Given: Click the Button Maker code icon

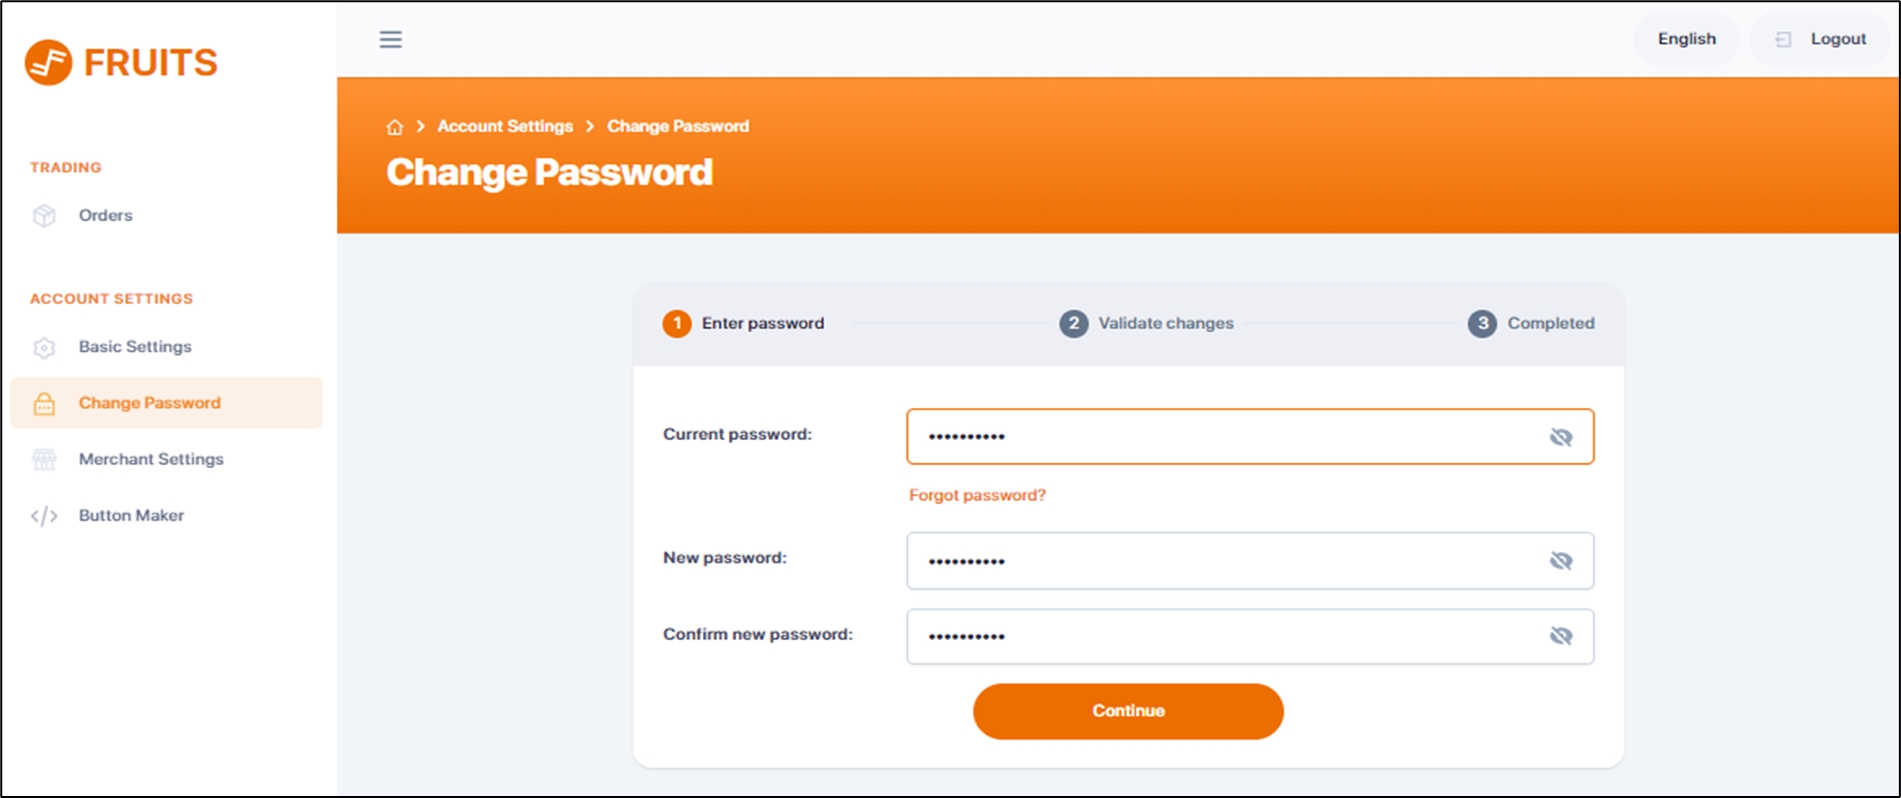Looking at the screenshot, I should point(44,516).
